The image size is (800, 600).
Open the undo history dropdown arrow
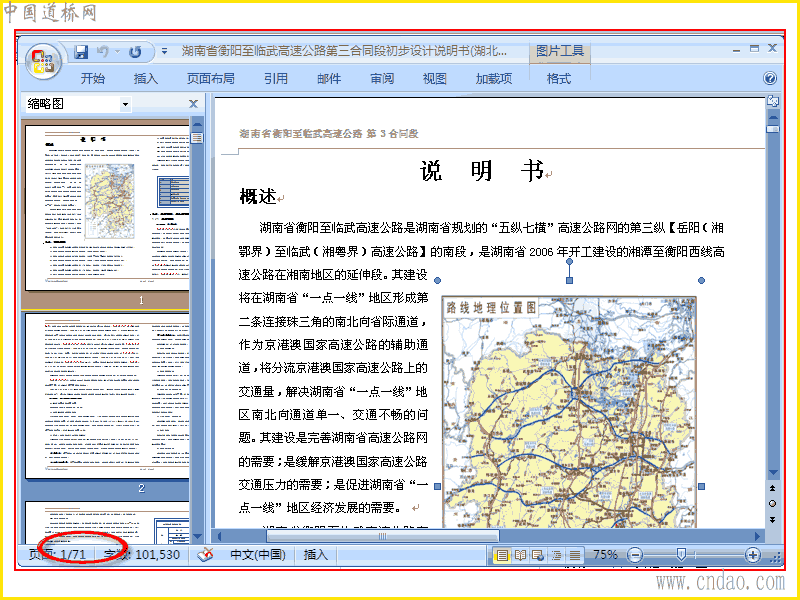(117, 52)
